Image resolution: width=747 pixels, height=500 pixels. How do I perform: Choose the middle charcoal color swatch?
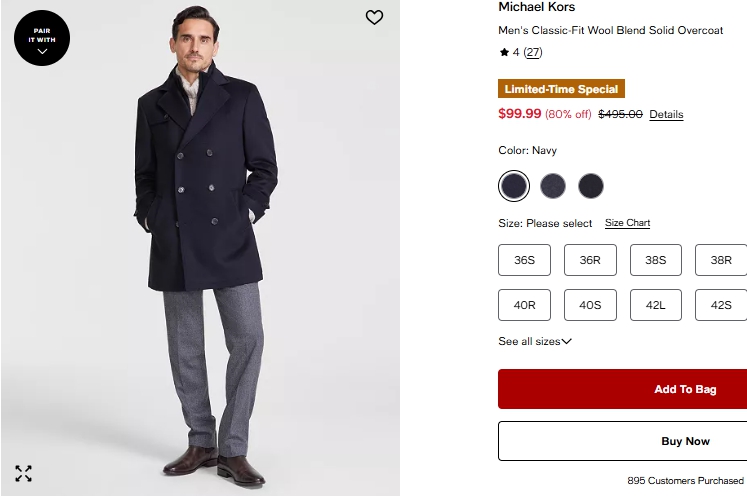553,186
